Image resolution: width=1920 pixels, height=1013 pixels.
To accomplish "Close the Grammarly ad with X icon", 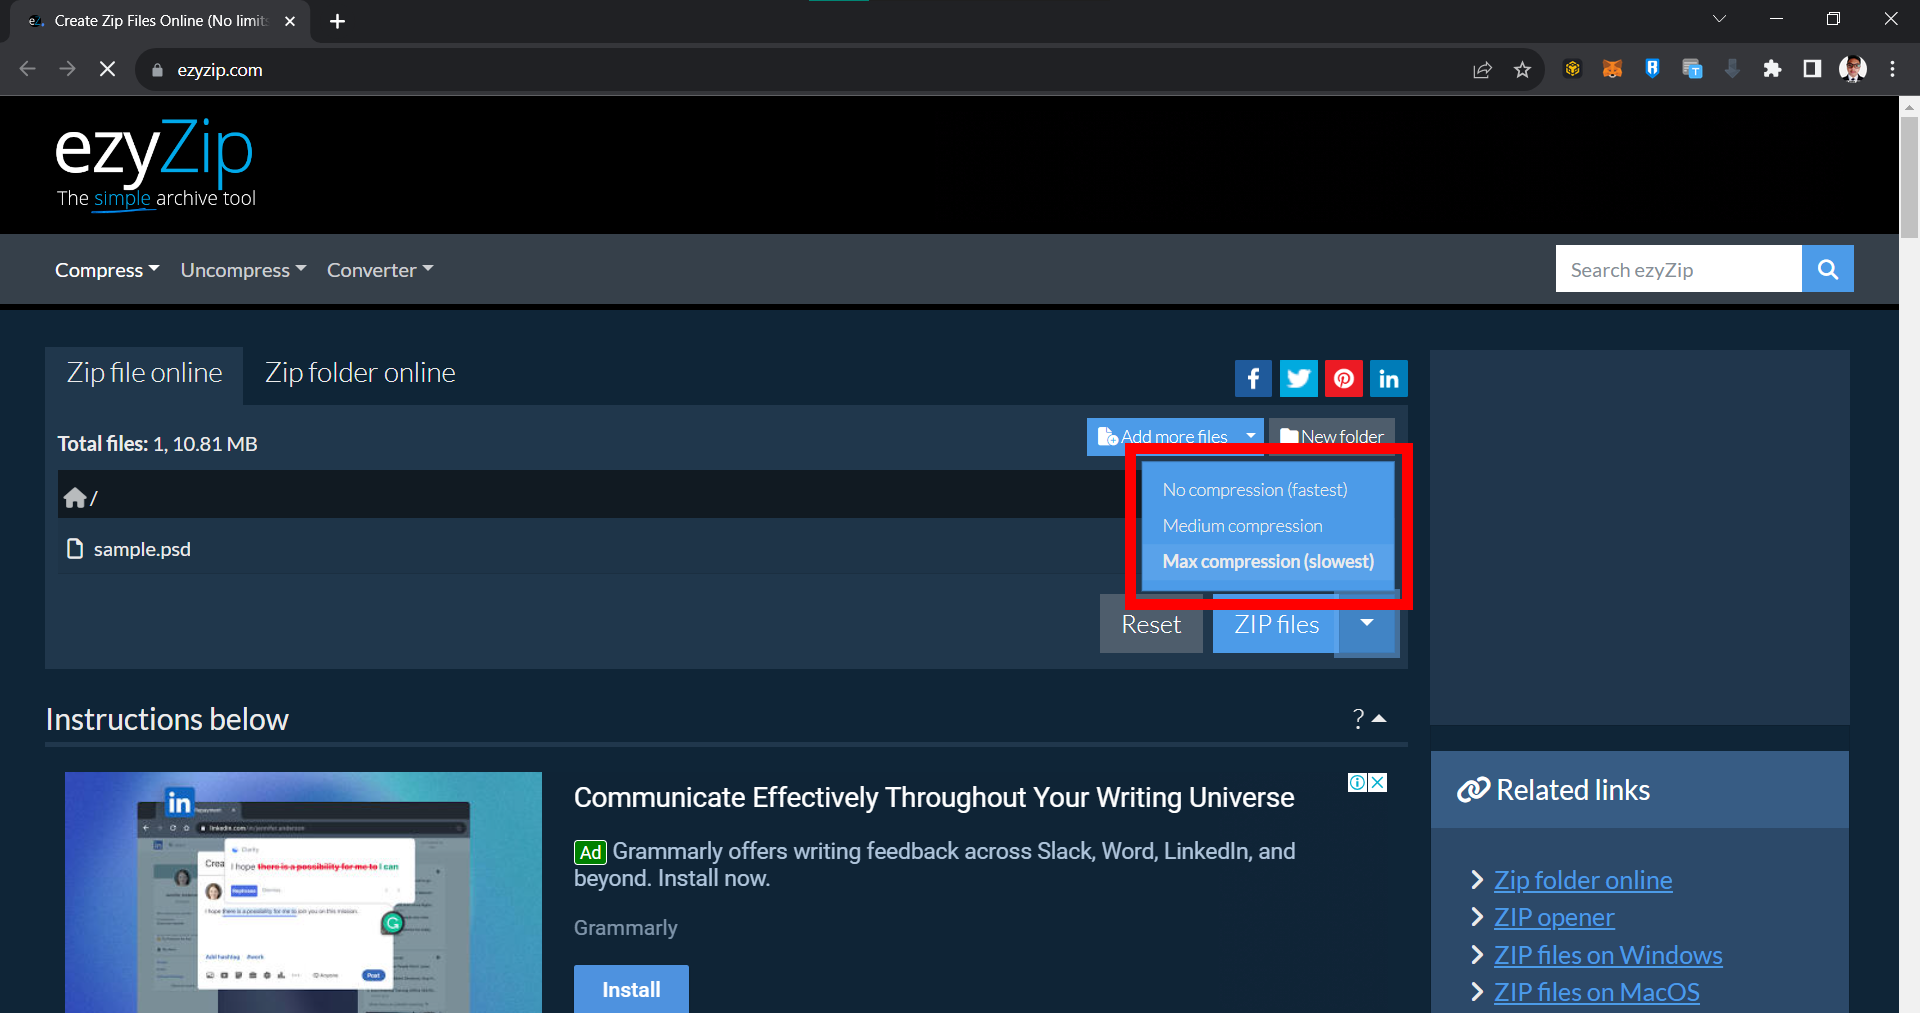I will (1378, 782).
